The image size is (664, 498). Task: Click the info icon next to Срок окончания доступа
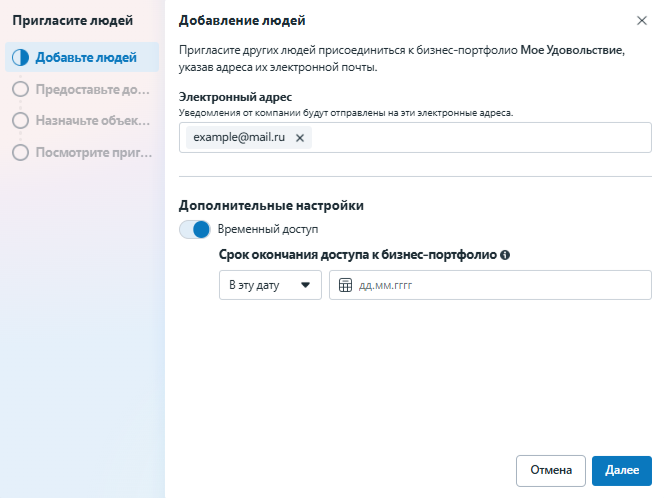505,254
